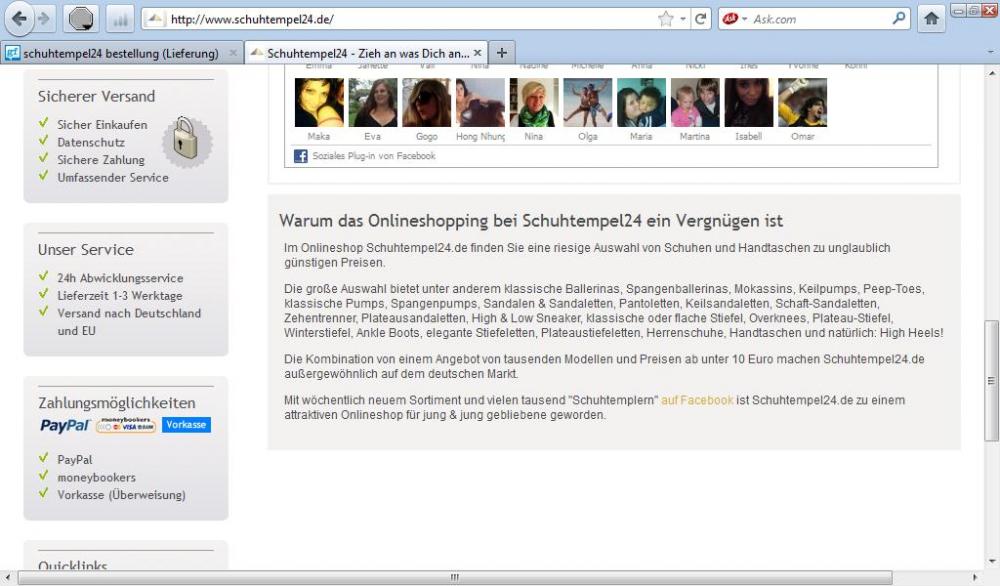
Task: Go forward with the browser forward arrow
Action: (x=43, y=19)
